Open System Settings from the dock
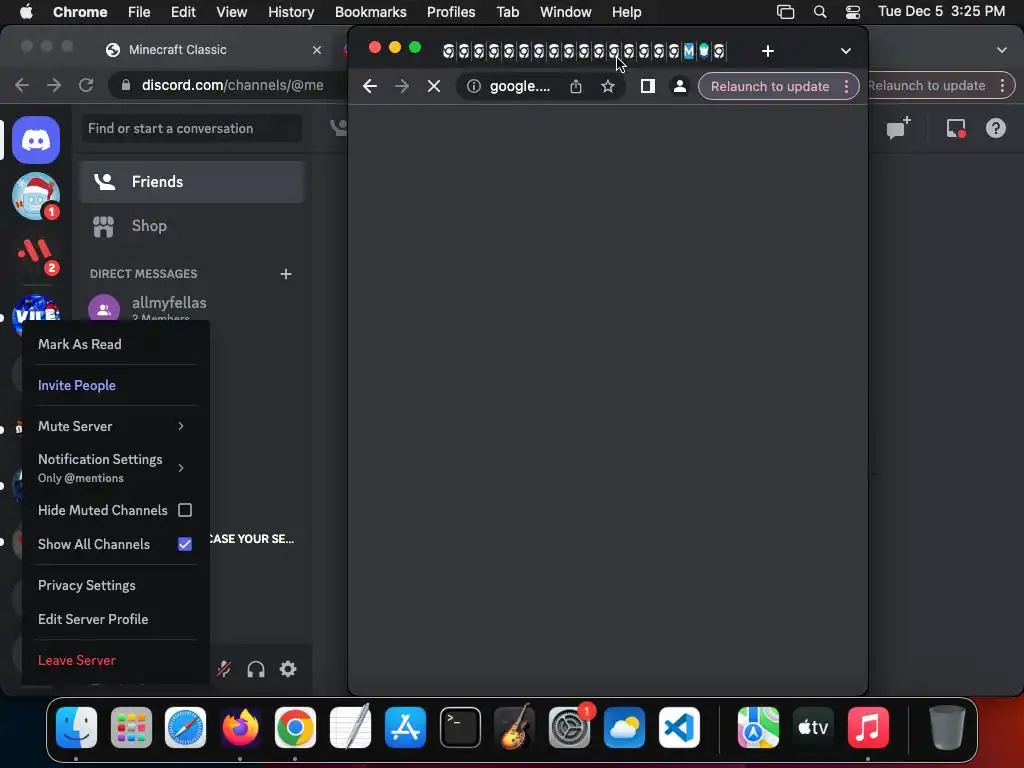Viewport: 1024px width, 768px height. (569, 727)
